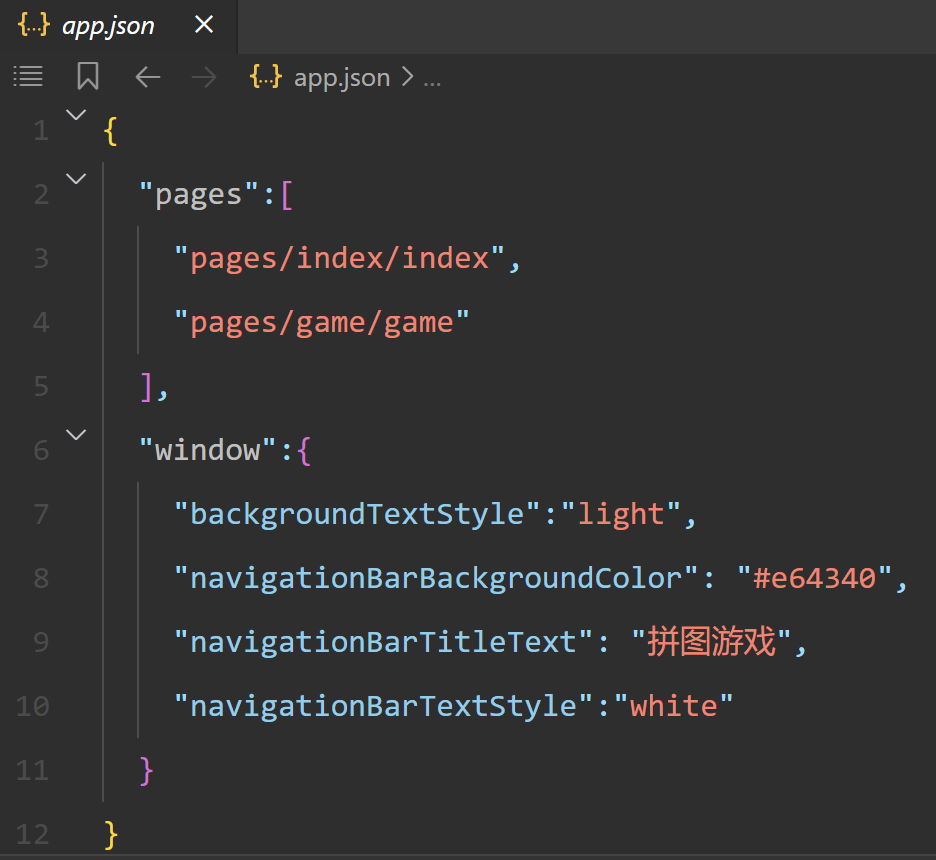Close the app.json editor tab
Screen dimensions: 936x860
(204, 24)
